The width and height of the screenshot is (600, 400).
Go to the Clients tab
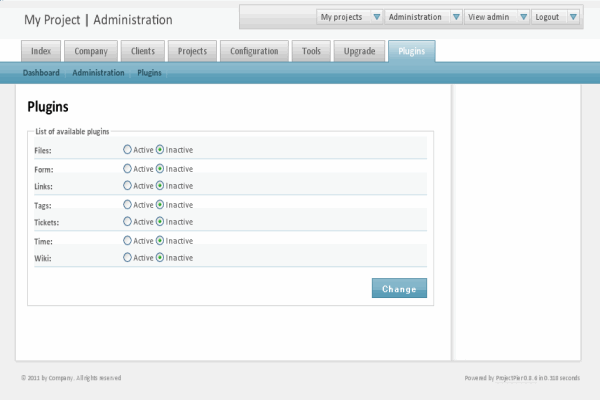(142, 51)
